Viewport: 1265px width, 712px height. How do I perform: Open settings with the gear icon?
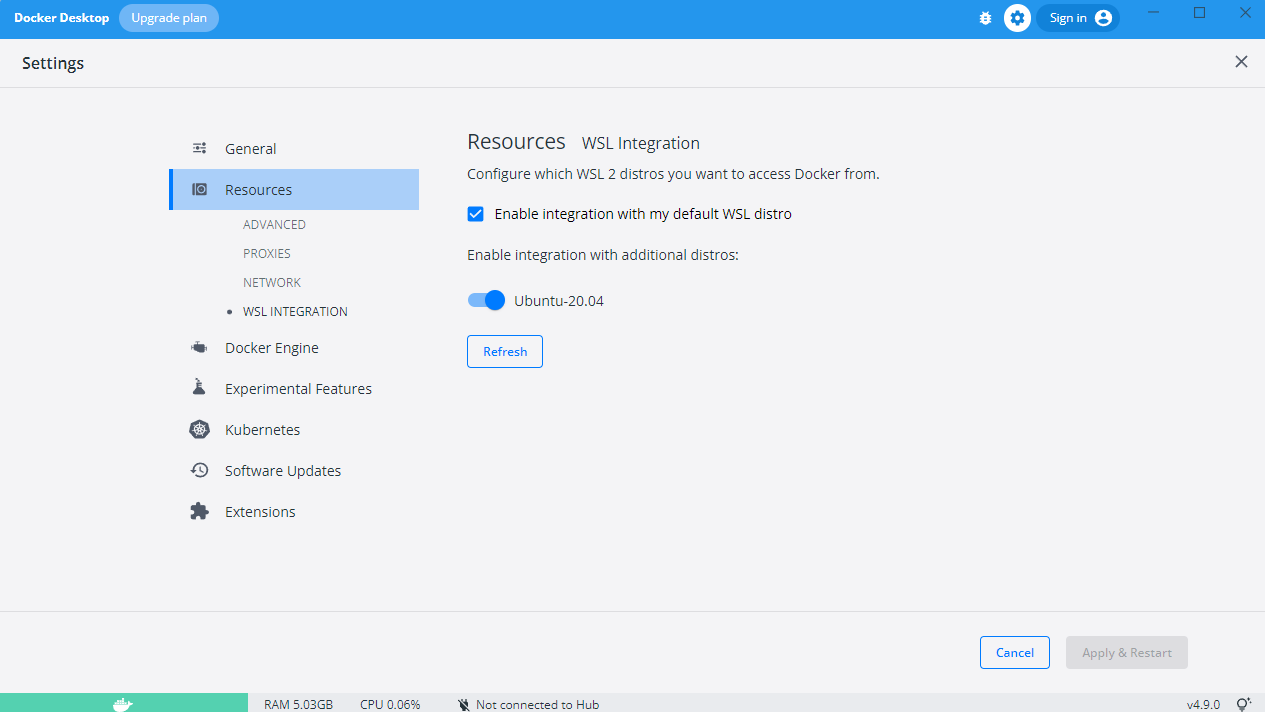click(1017, 17)
